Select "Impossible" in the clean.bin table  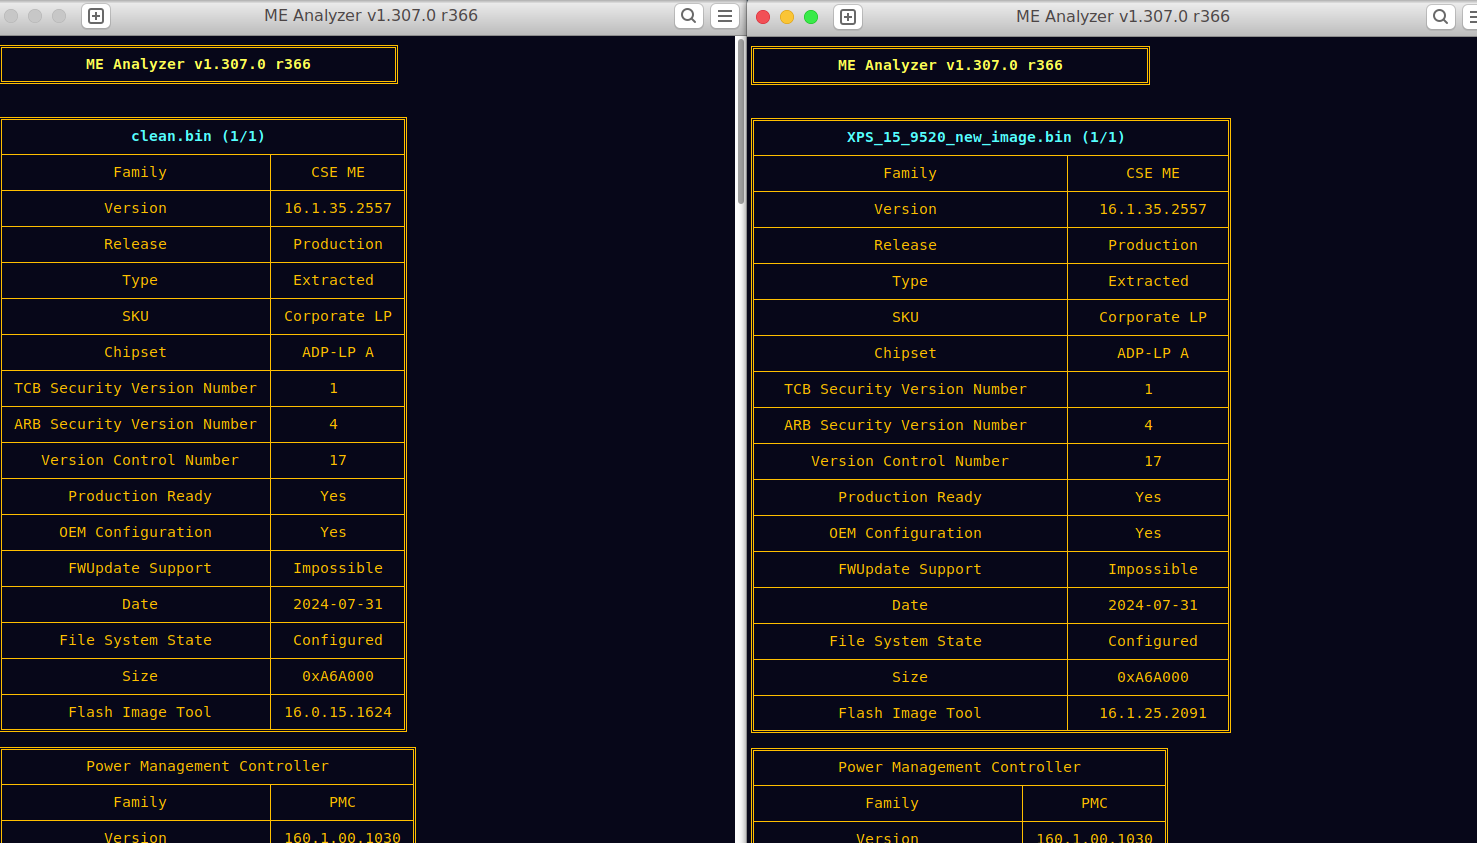(x=338, y=568)
